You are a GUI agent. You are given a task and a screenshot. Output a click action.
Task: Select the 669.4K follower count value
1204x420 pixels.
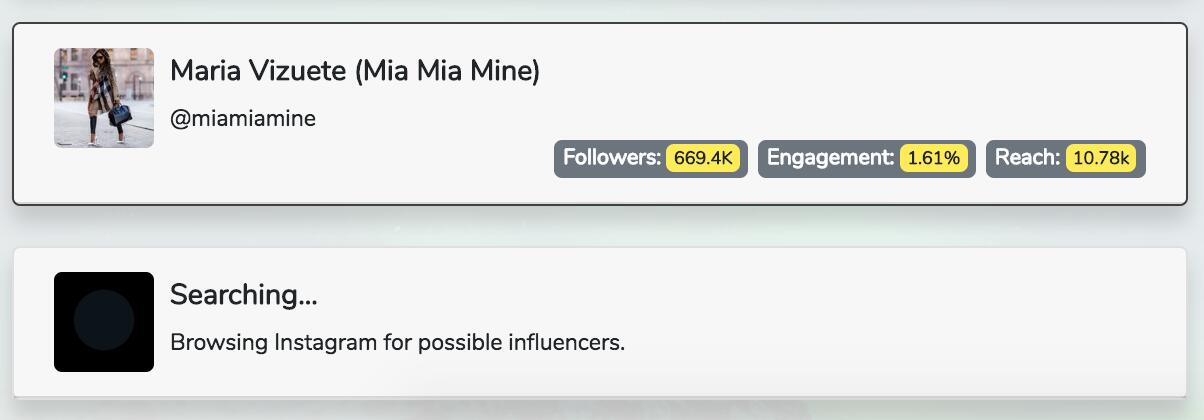coord(704,158)
